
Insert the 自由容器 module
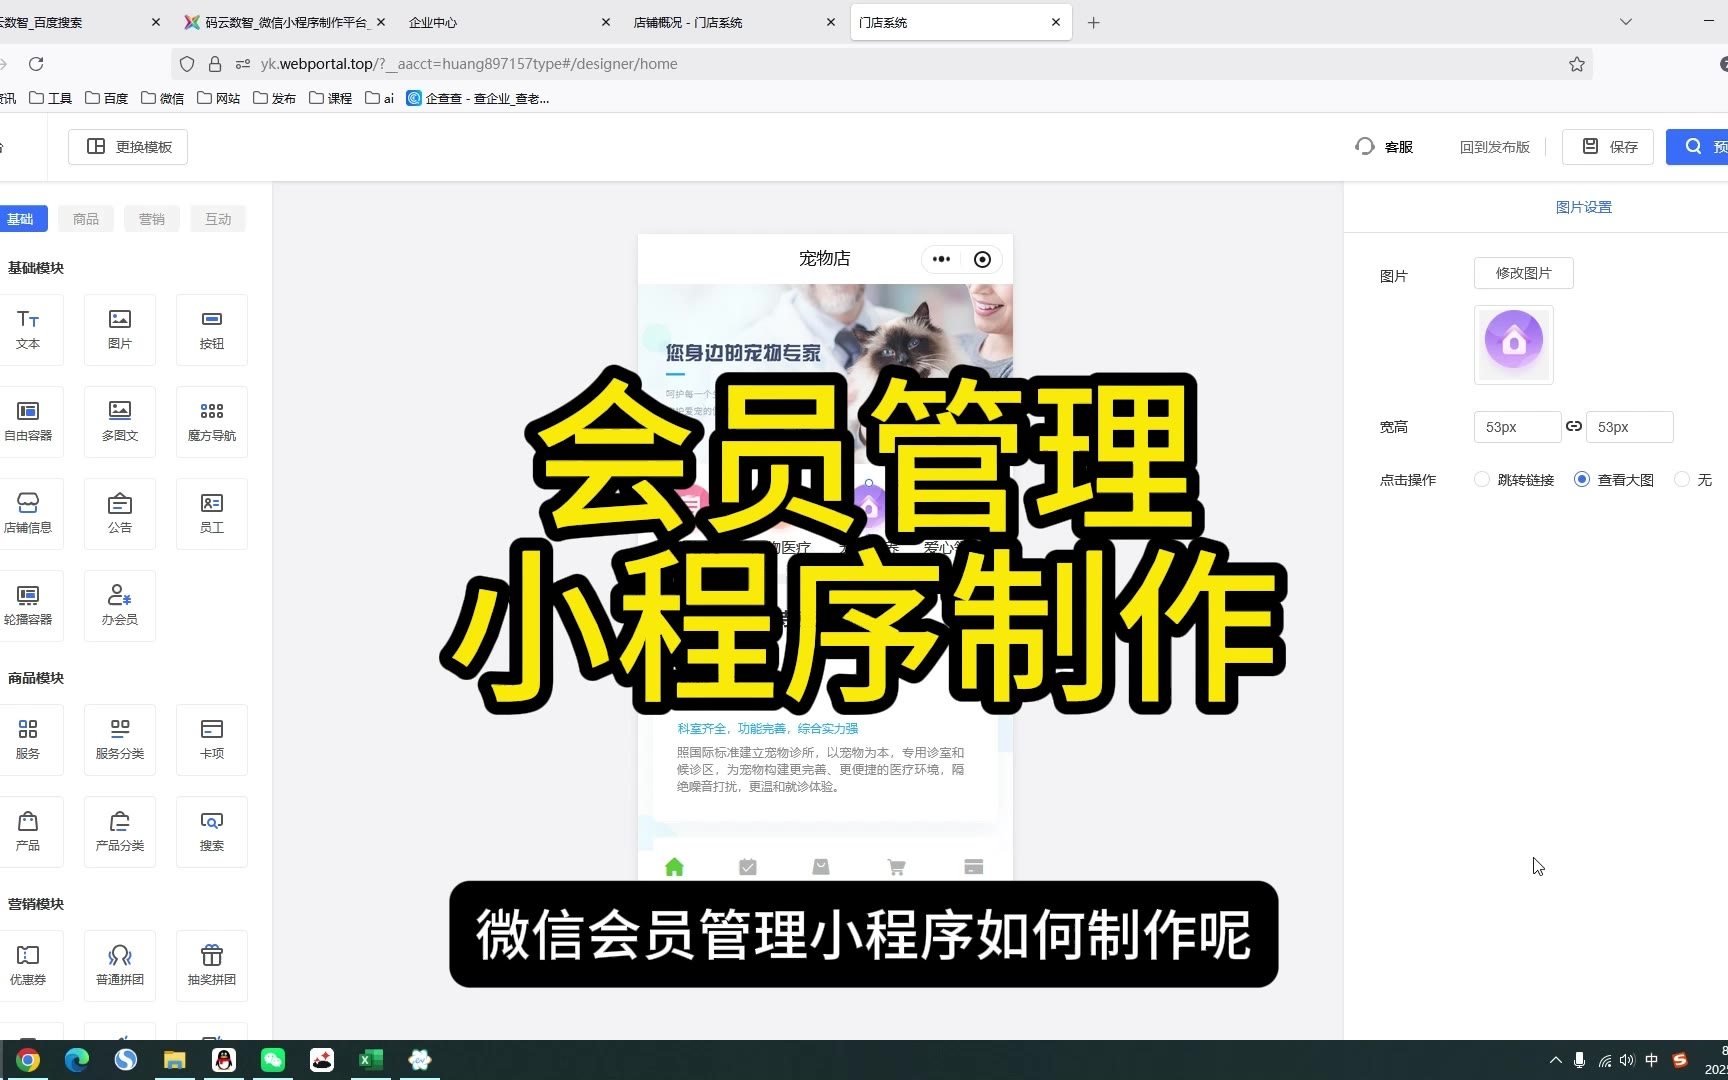pos(28,422)
